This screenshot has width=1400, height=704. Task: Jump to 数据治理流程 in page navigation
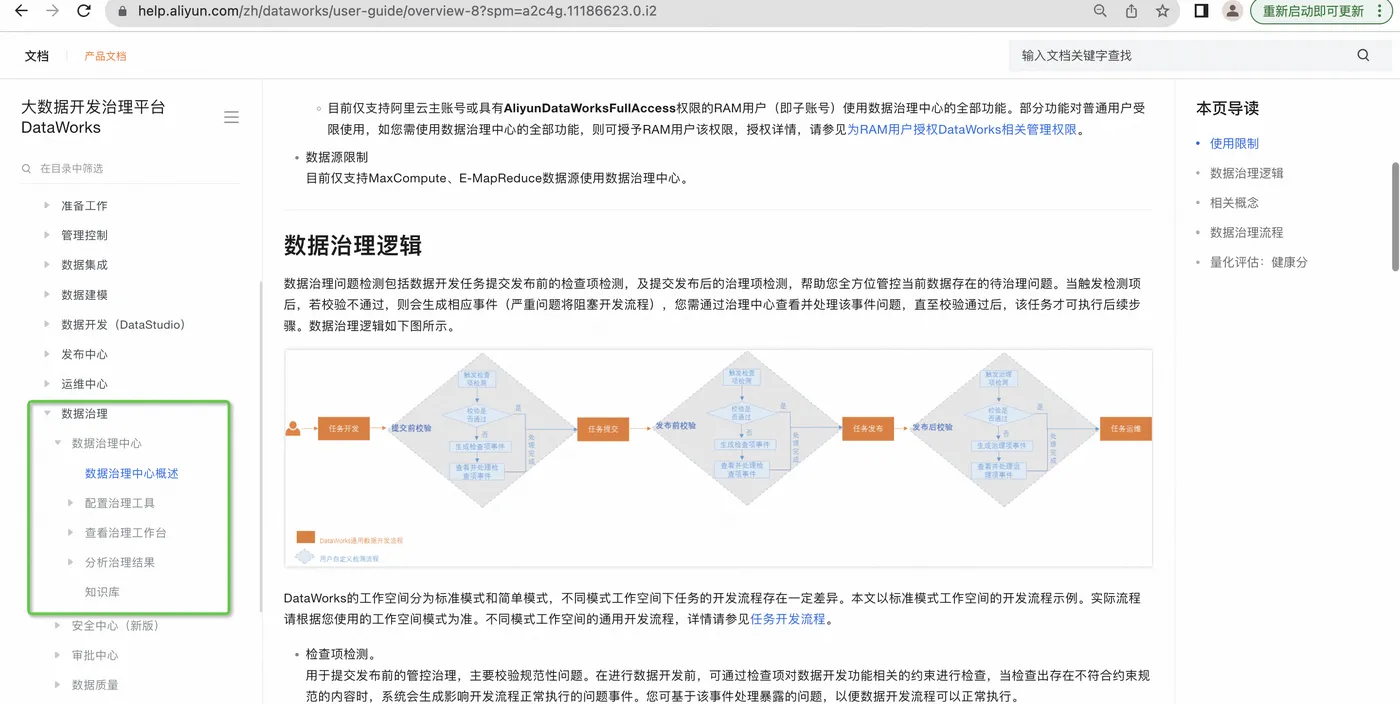tap(1246, 232)
